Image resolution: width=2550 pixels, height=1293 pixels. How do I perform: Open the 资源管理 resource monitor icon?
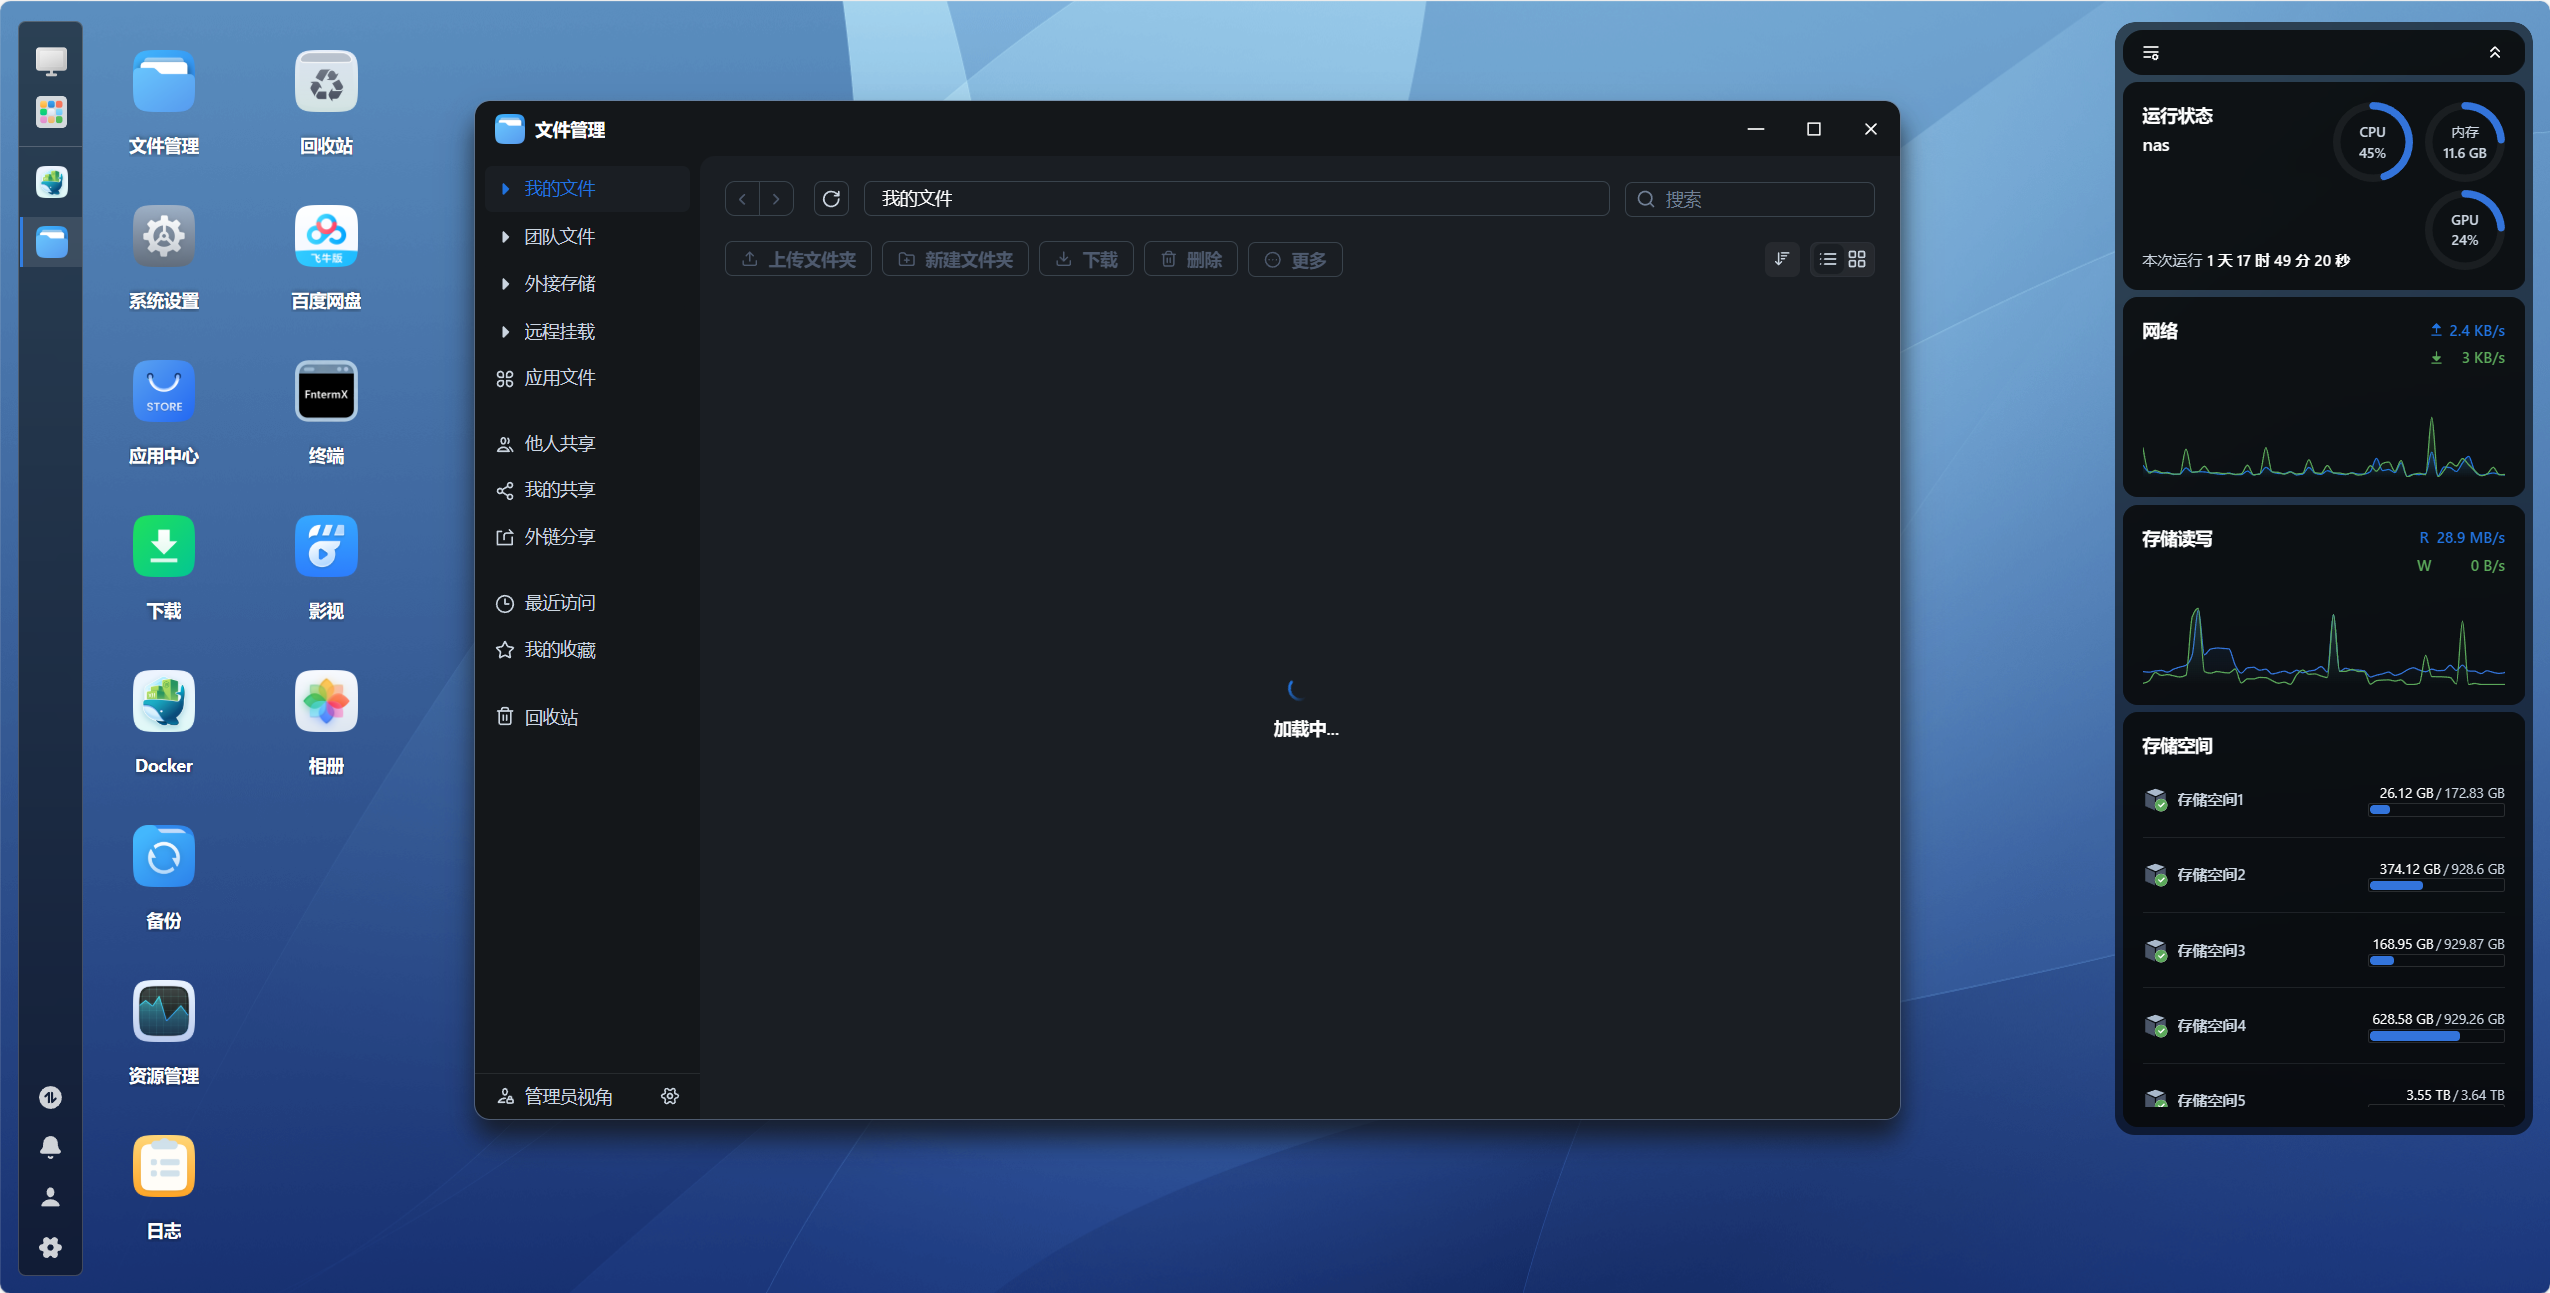pos(164,1012)
